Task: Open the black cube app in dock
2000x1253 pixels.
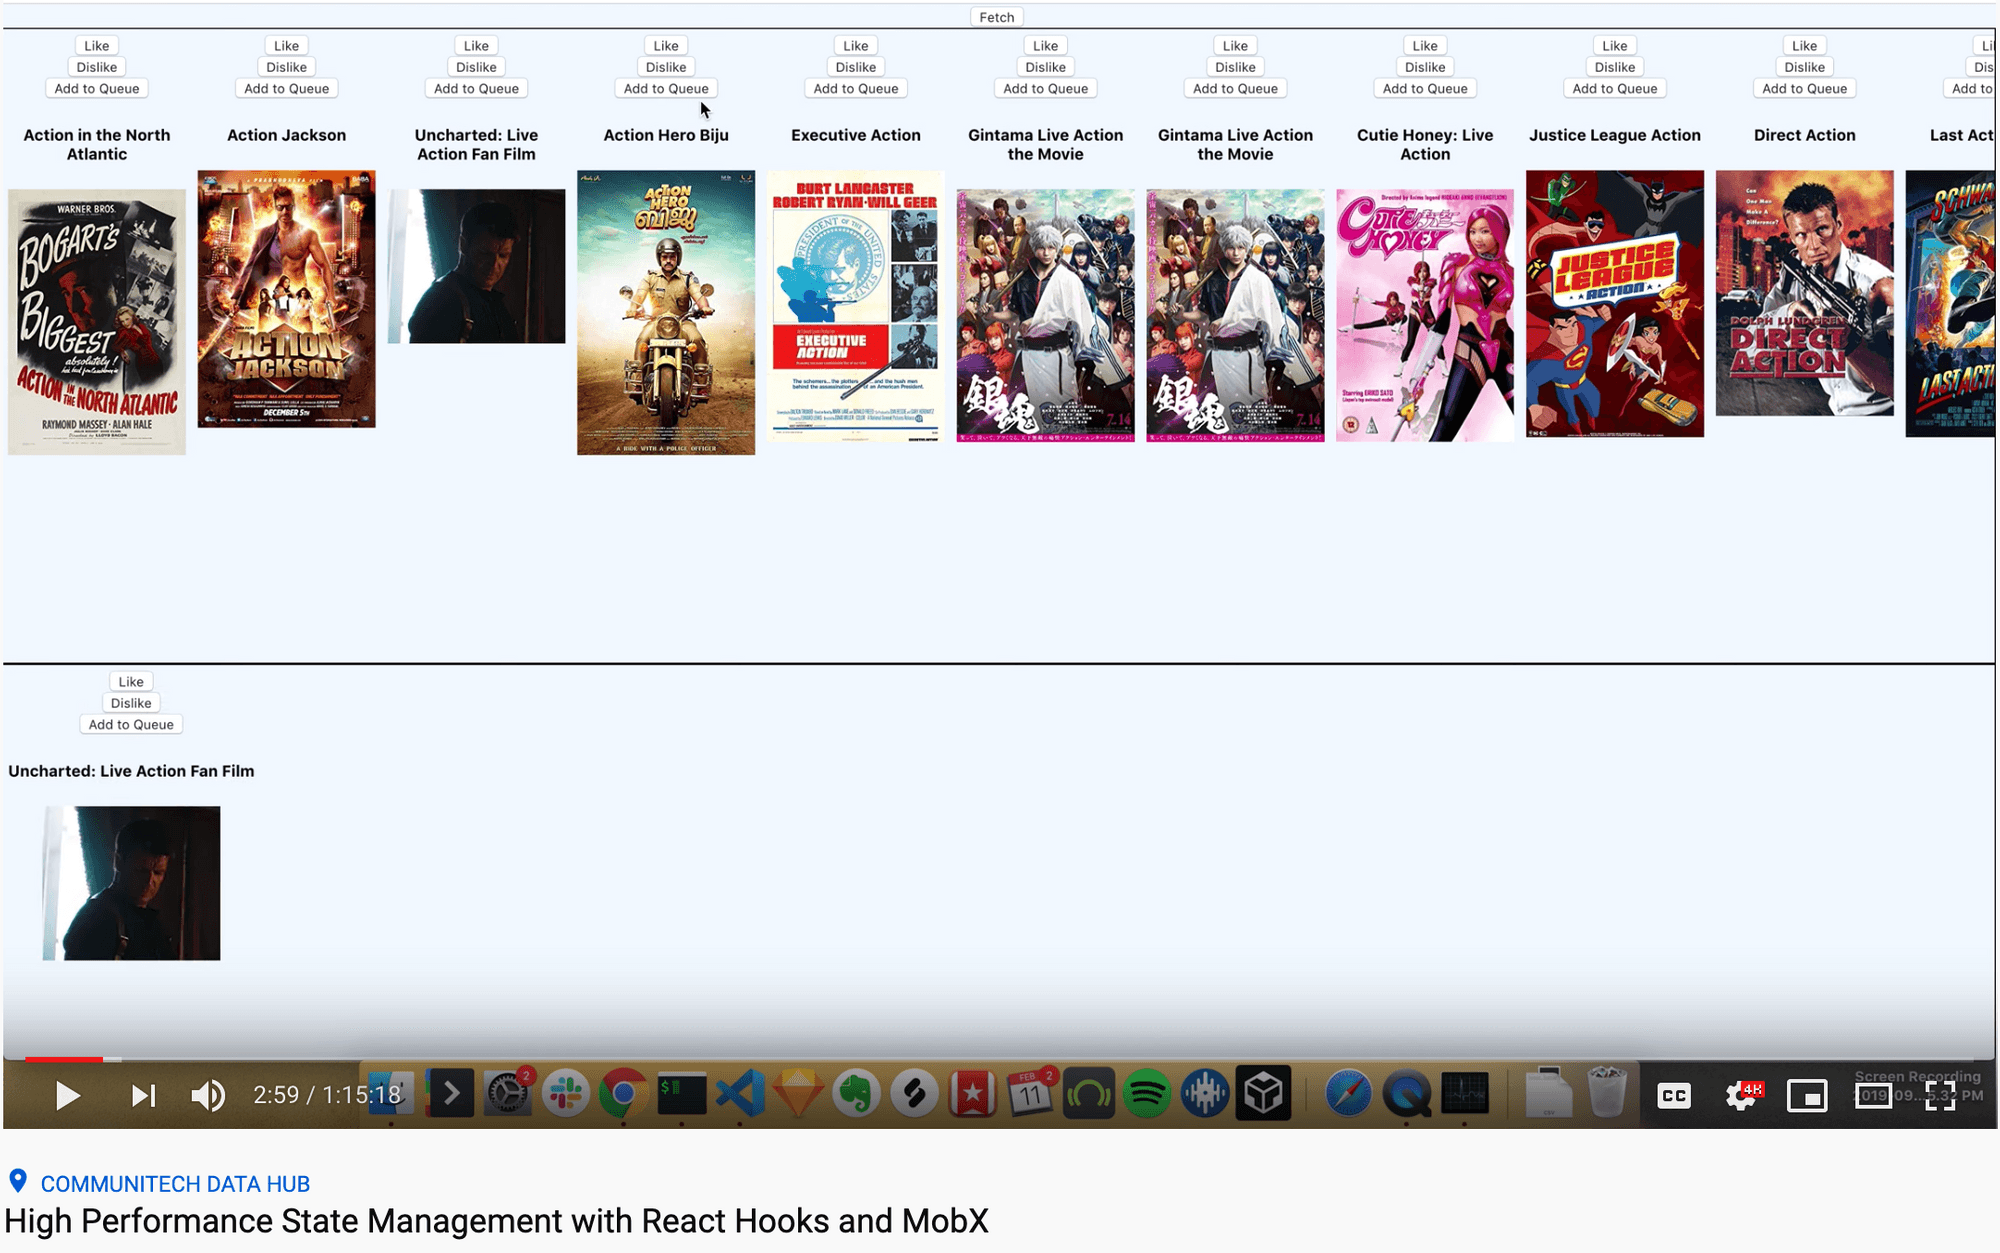Action: coord(1263,1094)
